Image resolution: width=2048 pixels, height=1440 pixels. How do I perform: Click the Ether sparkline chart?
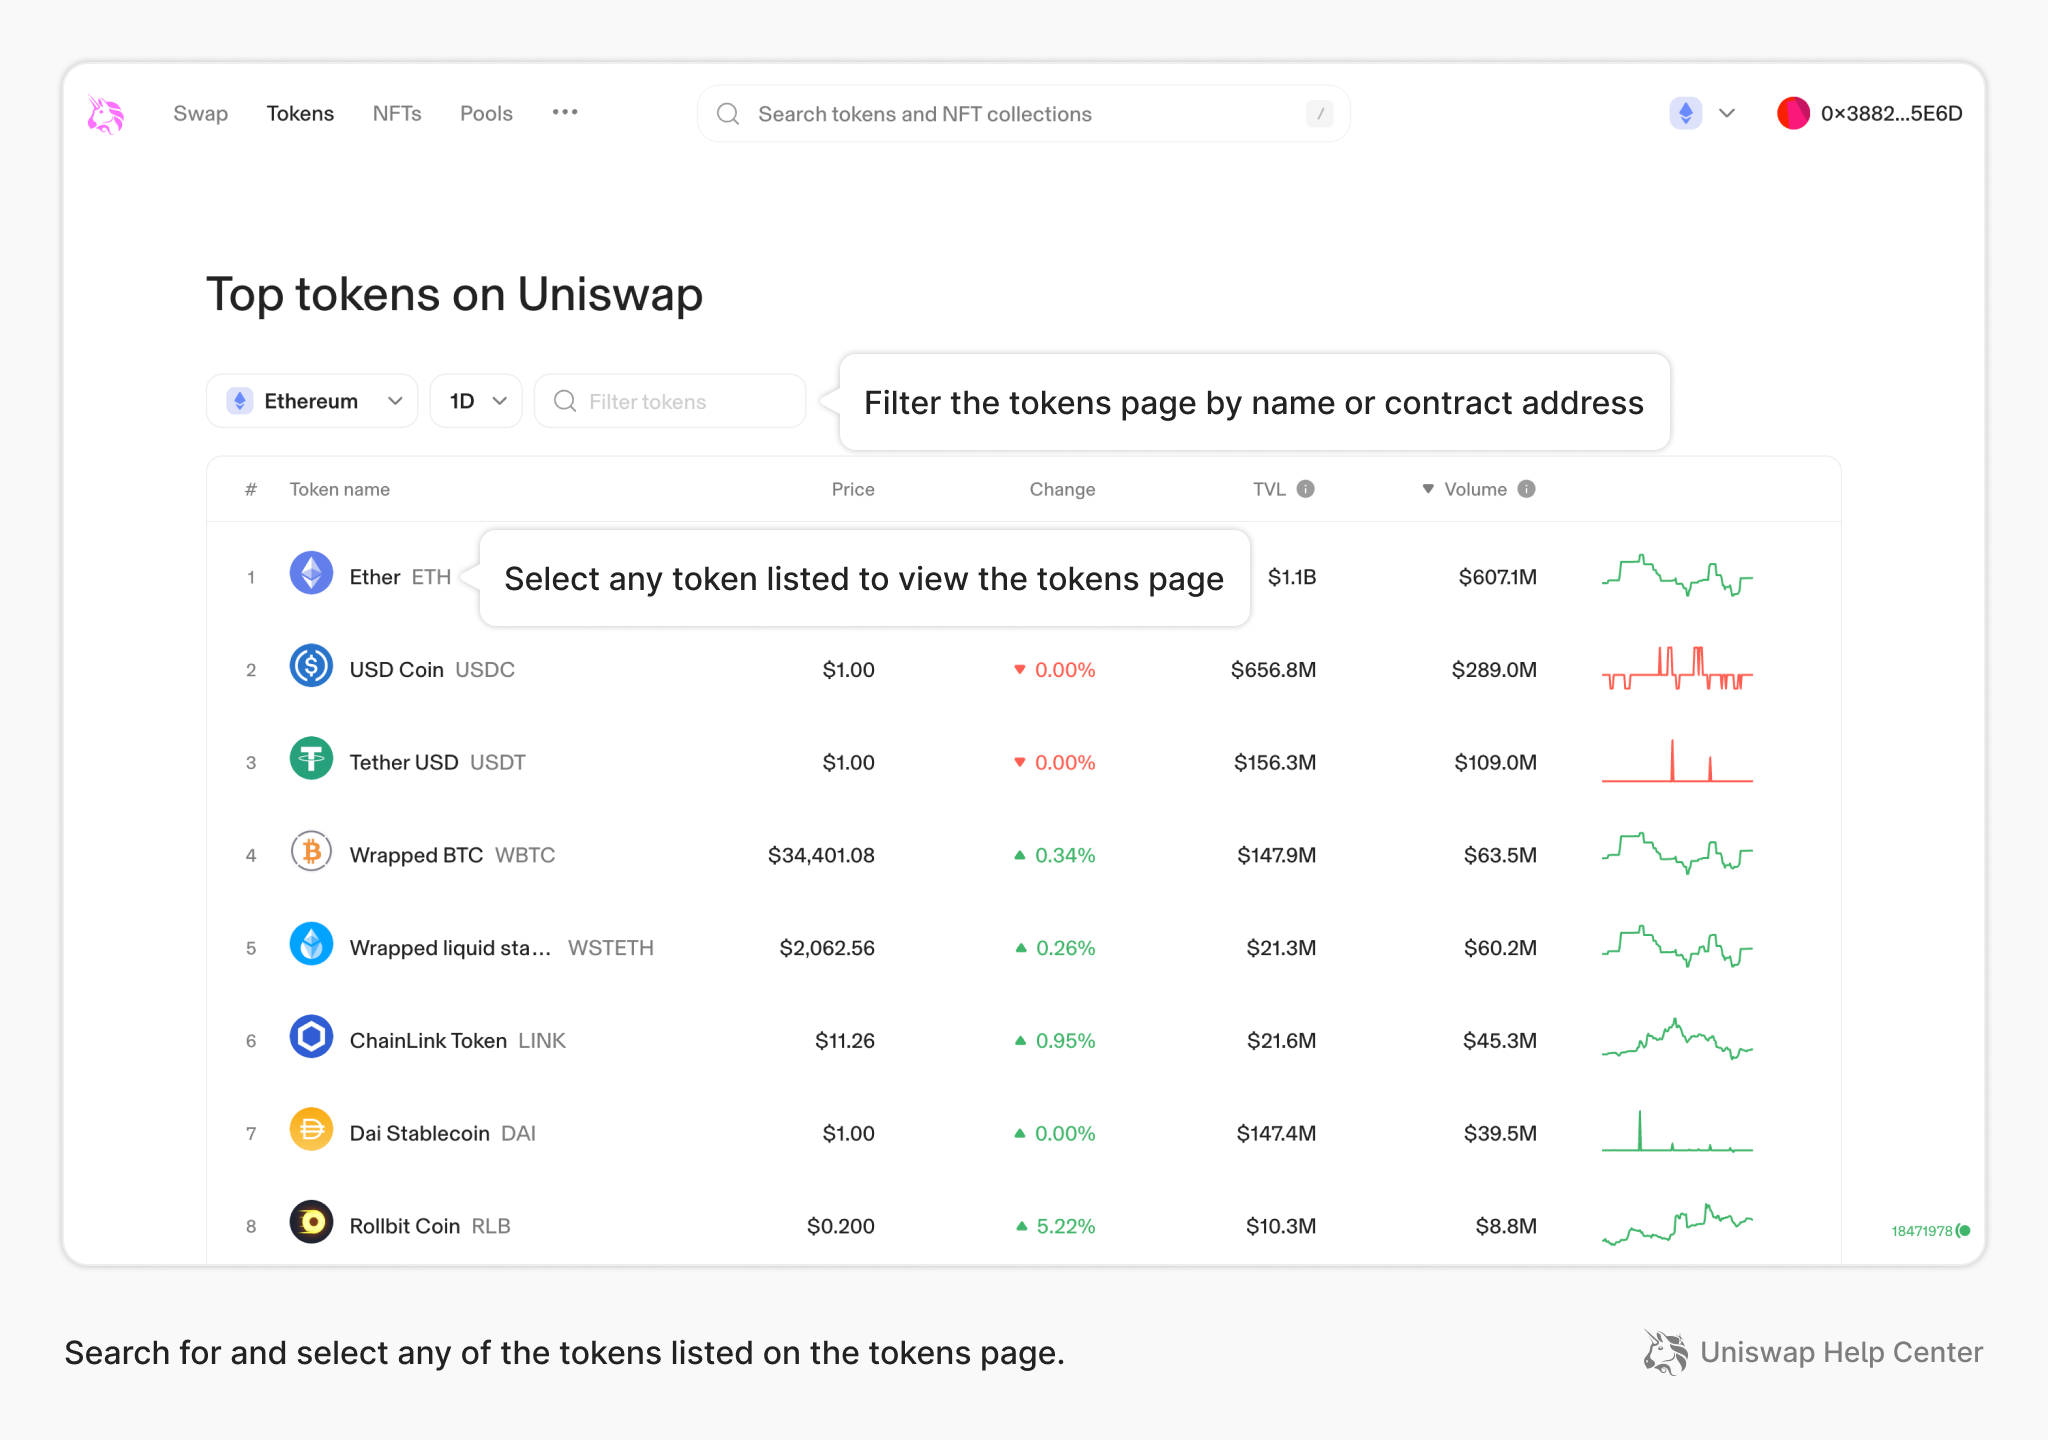coord(1677,575)
